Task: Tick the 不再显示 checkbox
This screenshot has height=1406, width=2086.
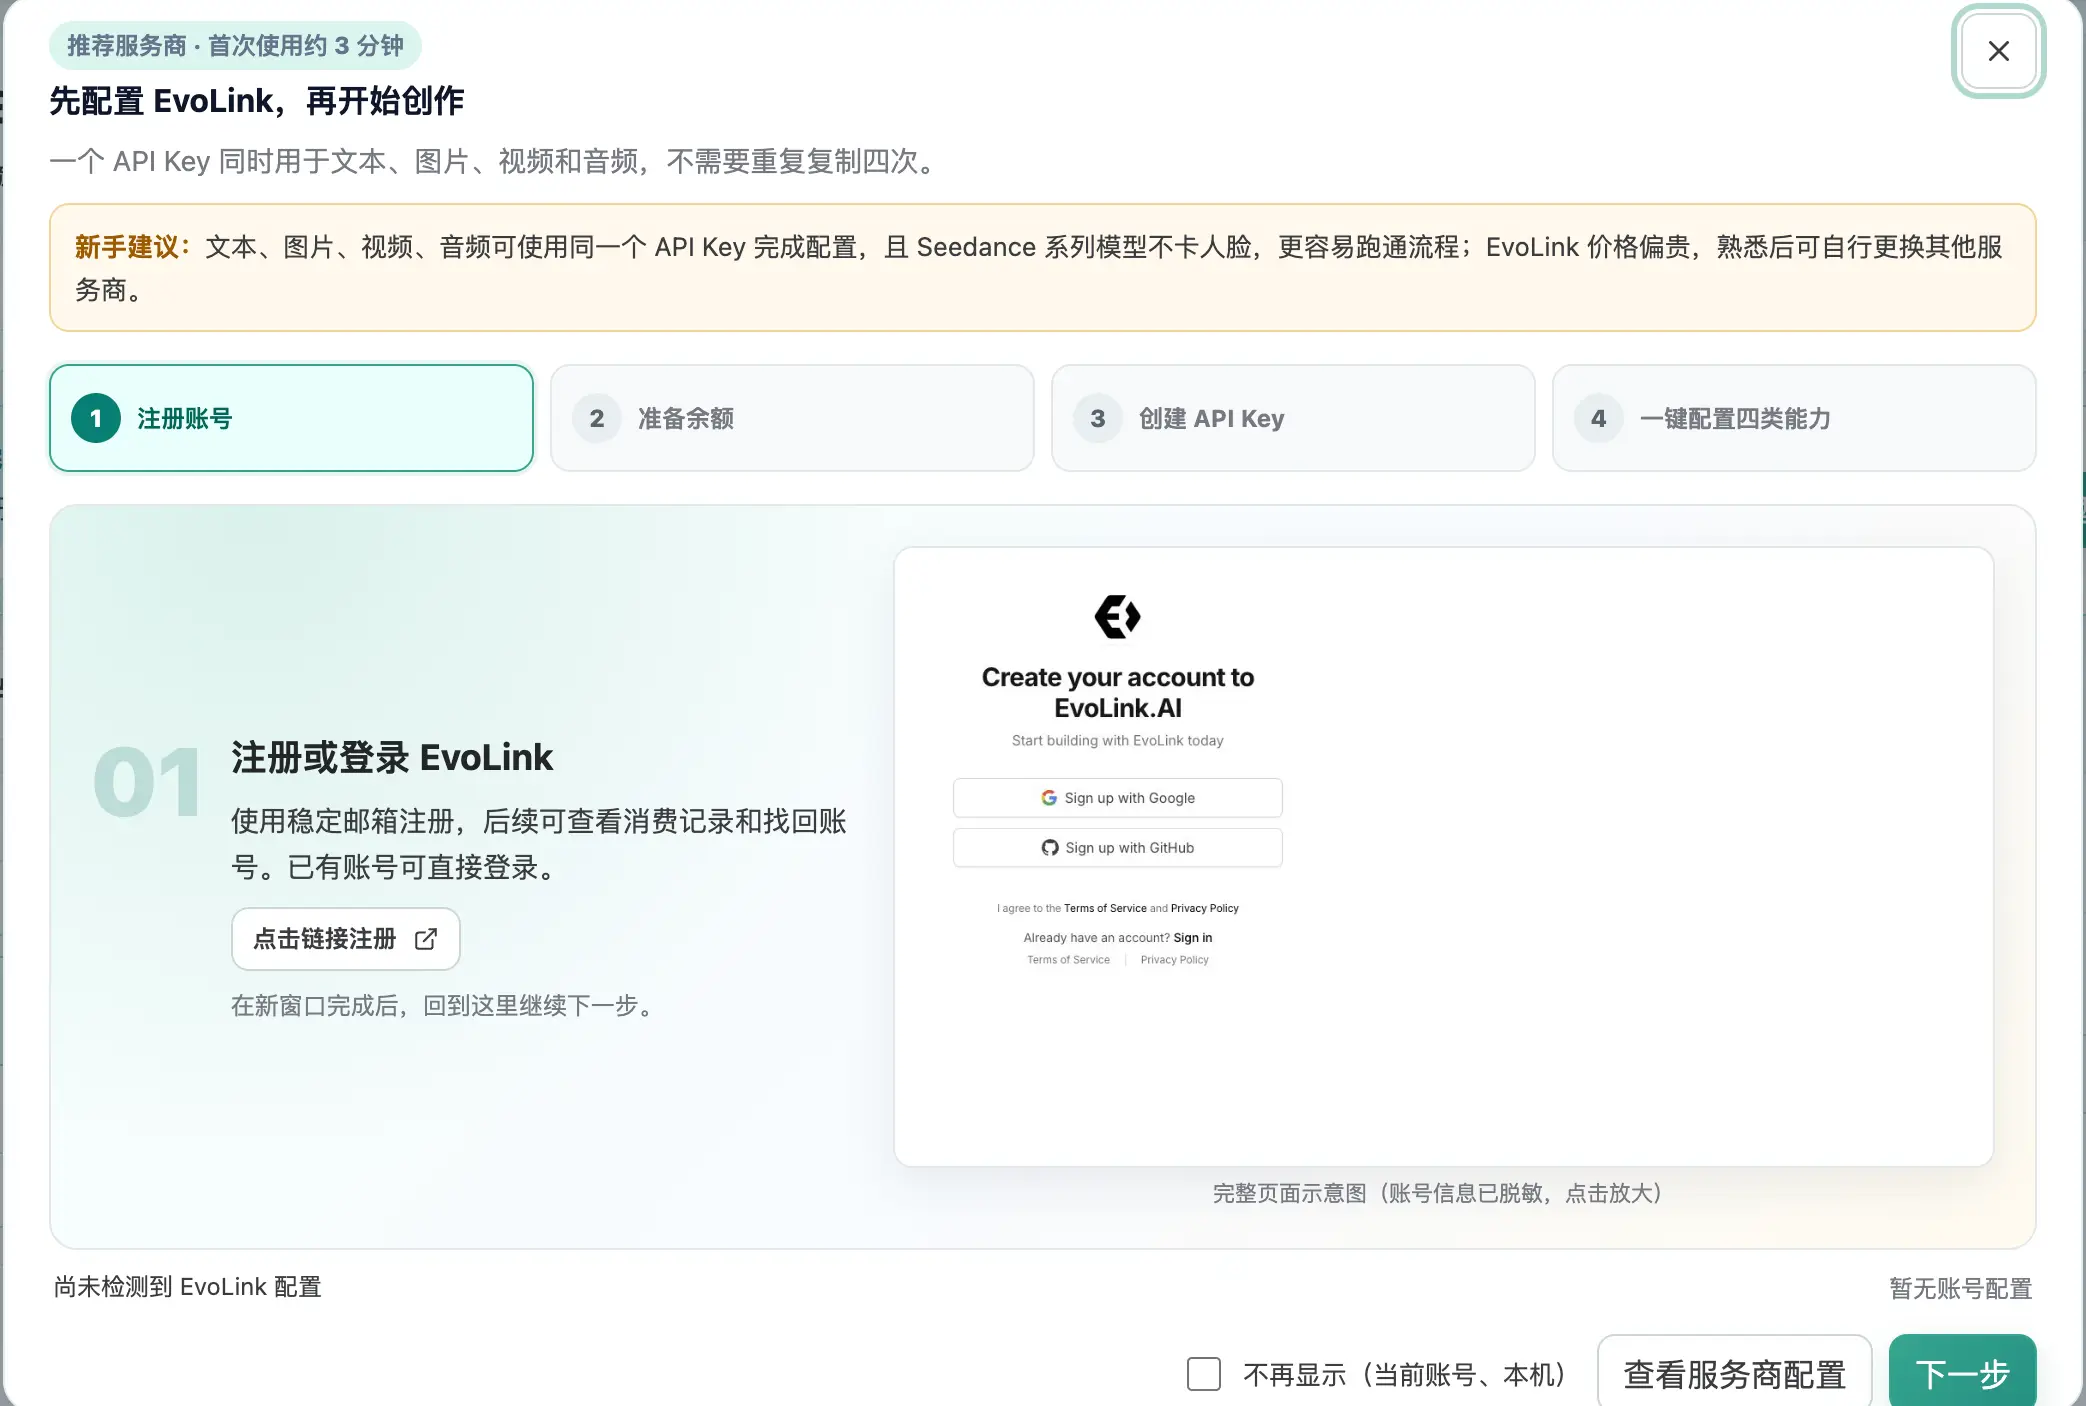Action: pos(1204,1374)
